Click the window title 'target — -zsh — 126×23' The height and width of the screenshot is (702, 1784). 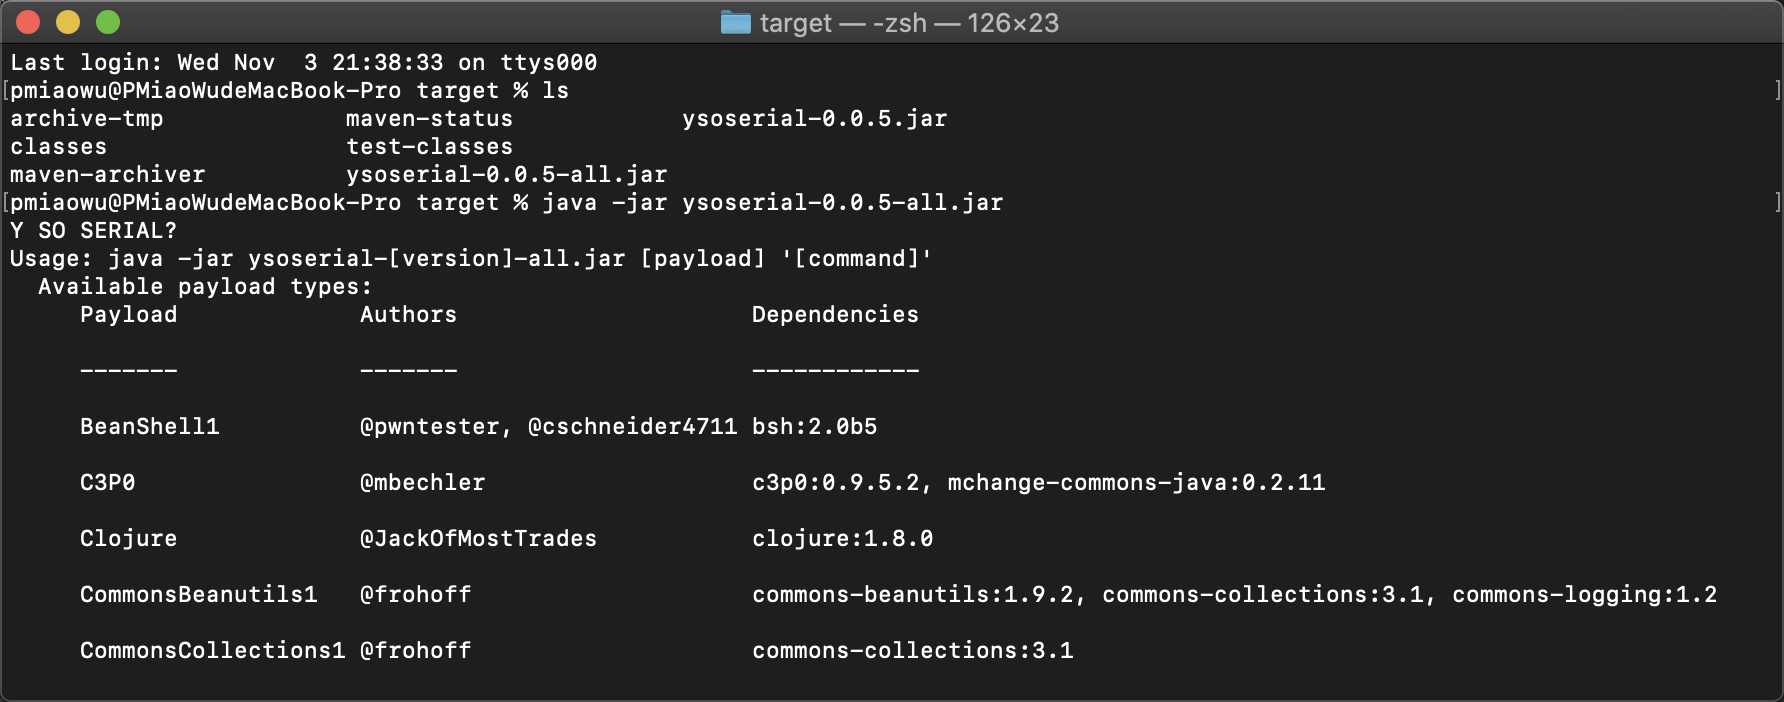(909, 22)
